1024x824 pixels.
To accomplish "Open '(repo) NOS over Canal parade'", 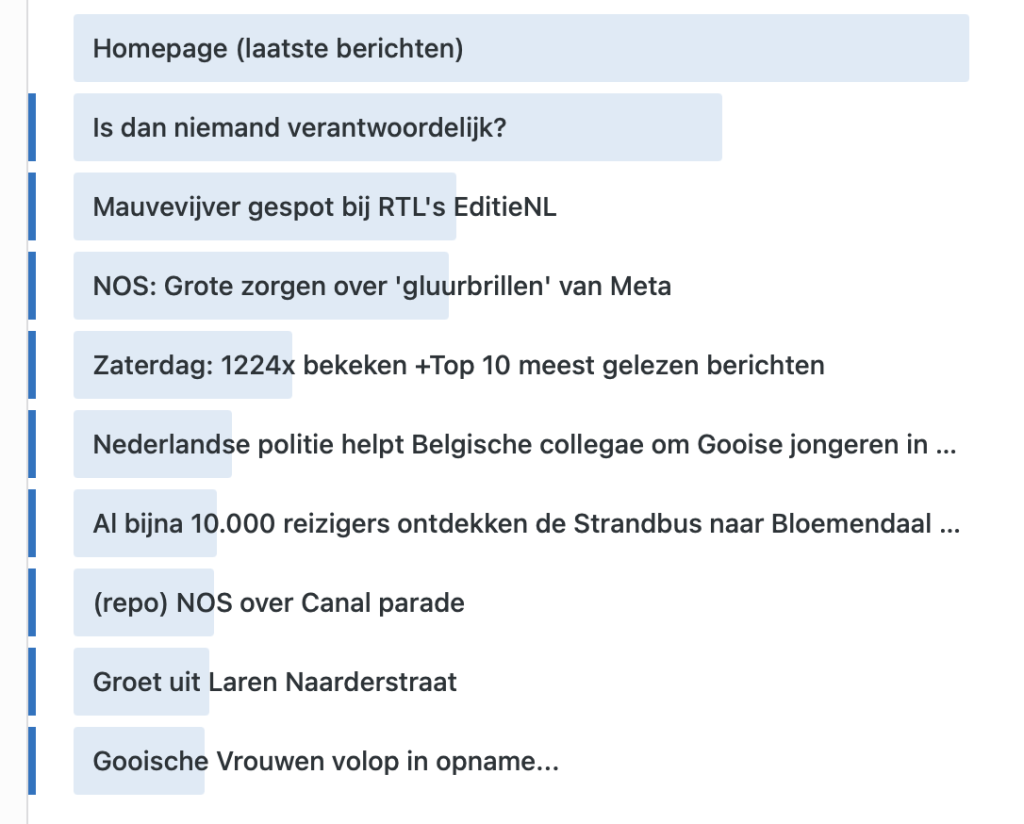I will (279, 603).
